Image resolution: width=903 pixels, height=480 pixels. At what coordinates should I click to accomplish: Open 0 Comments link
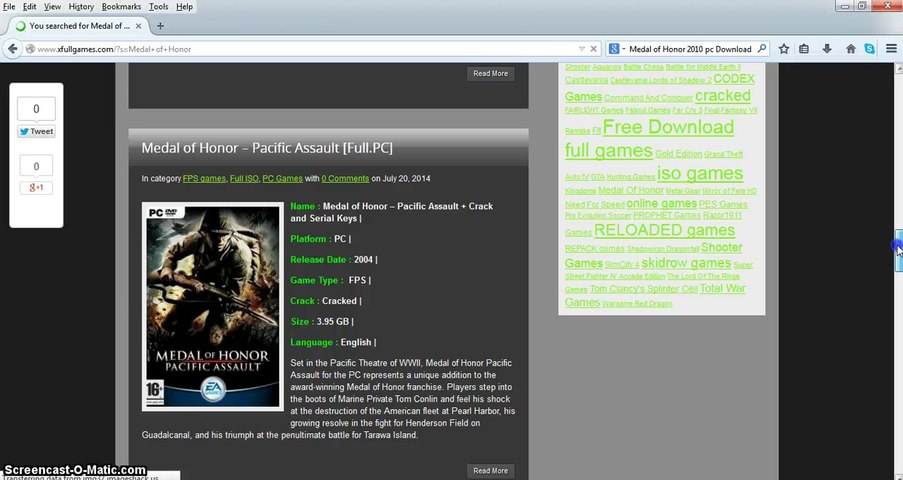pos(345,179)
